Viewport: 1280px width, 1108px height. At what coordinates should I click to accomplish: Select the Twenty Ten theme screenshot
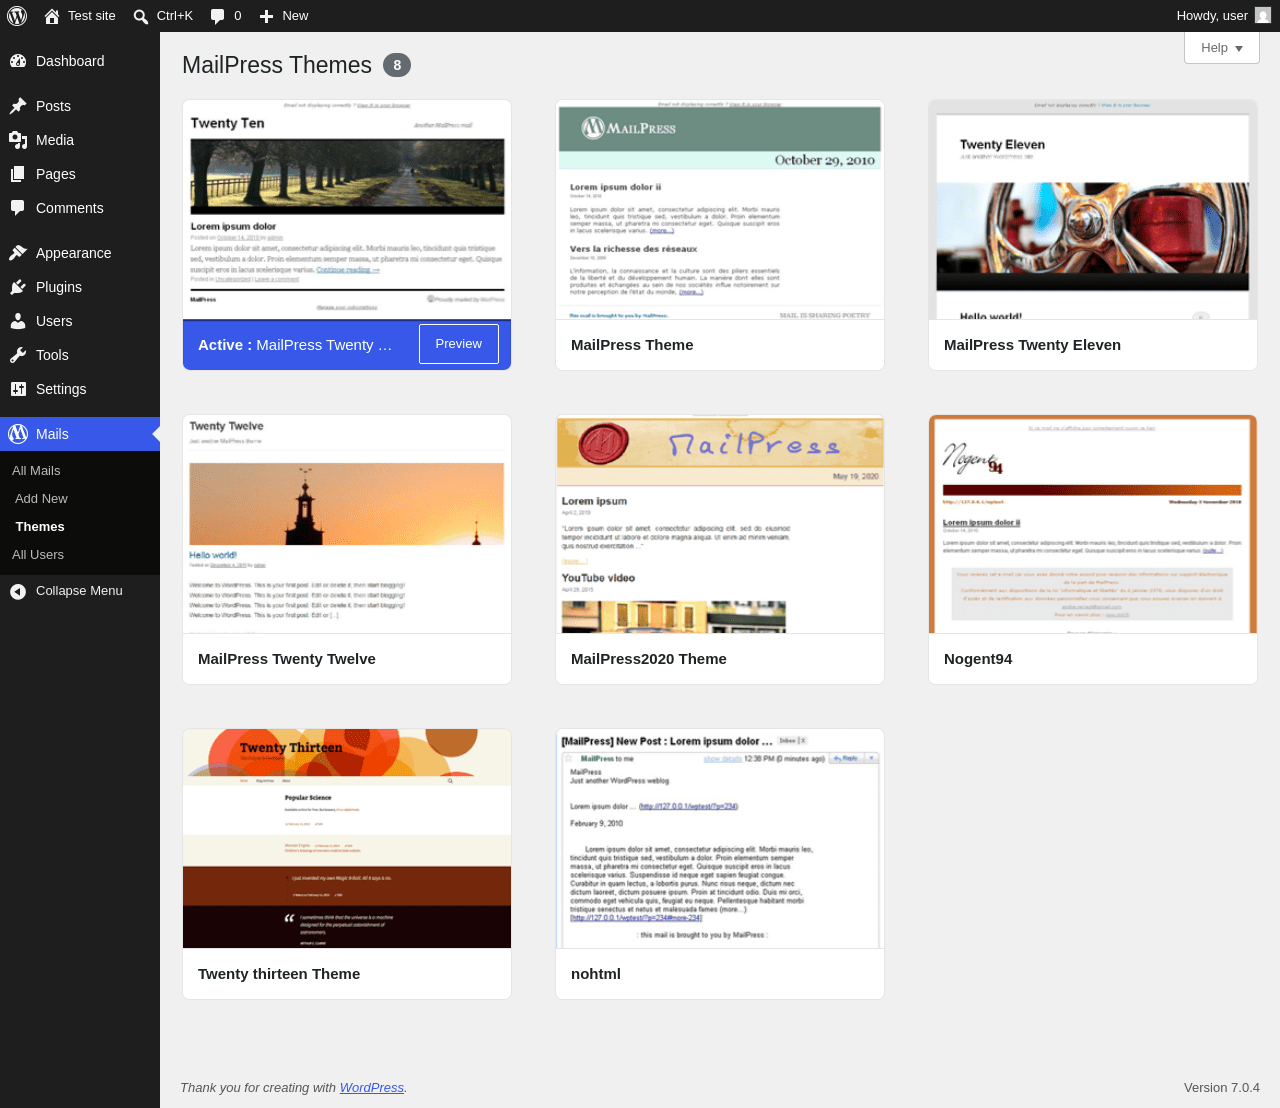[x=347, y=210]
